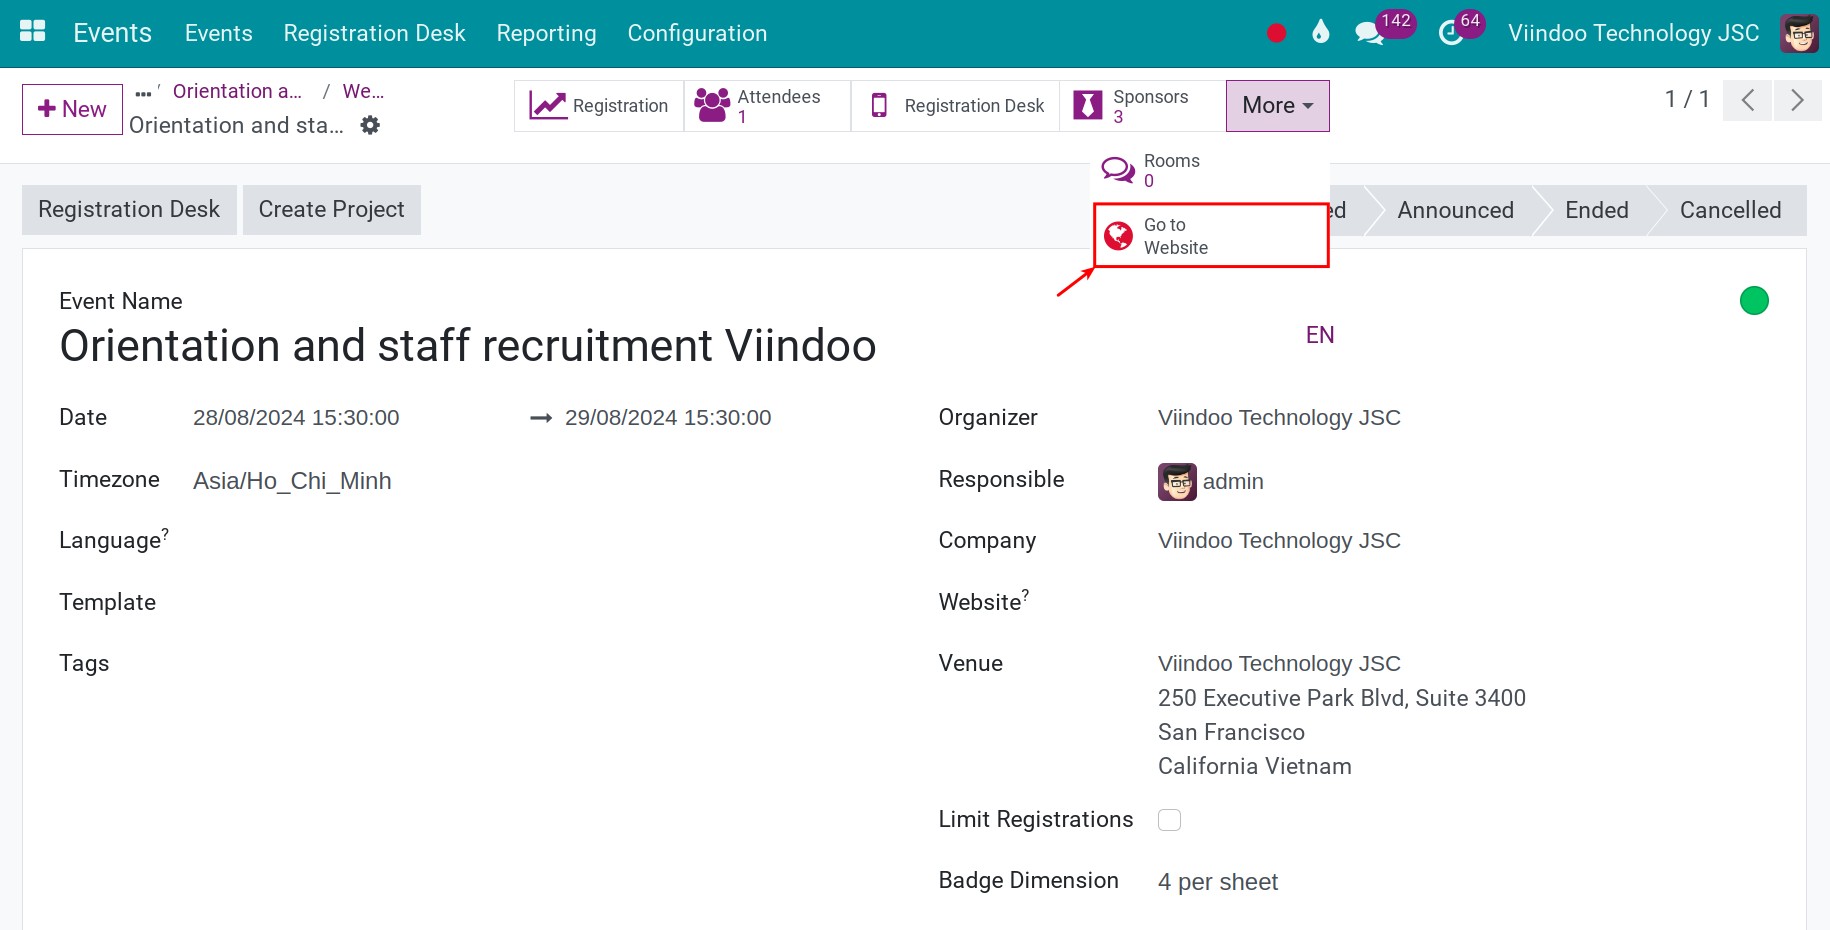Open Attendees smart button
Viewport: 1830px width, 930px height.
[767, 106]
